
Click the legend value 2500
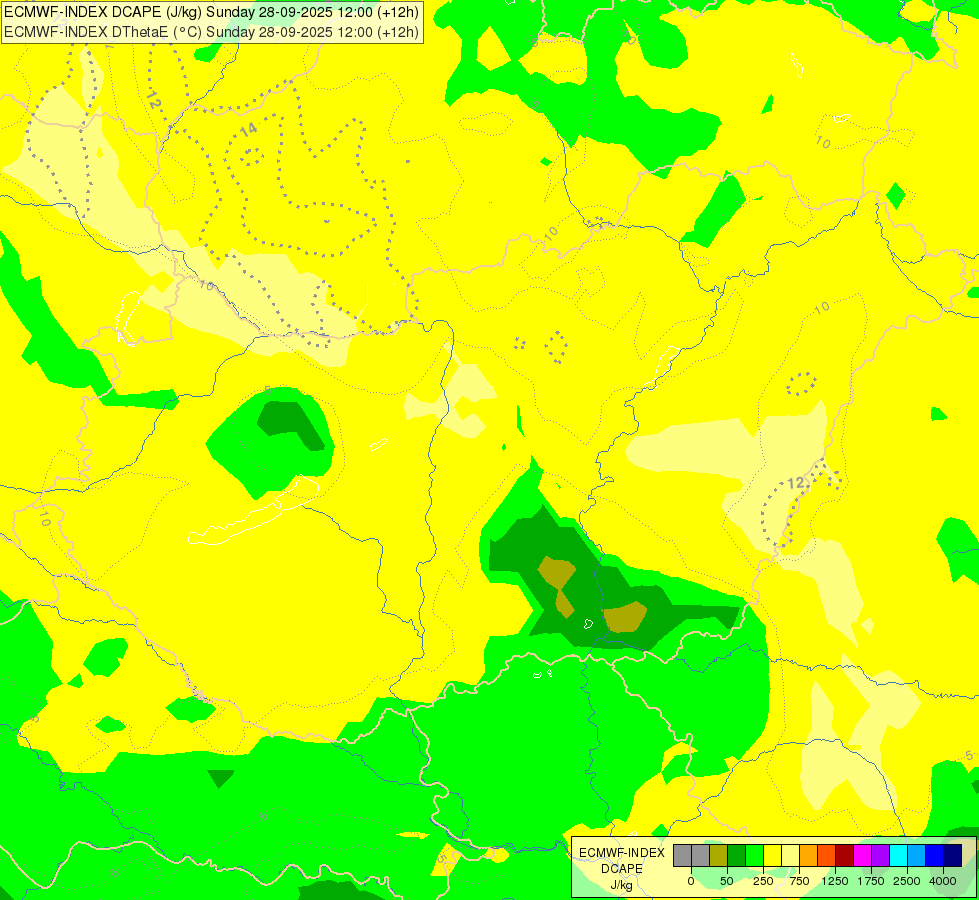(907, 881)
